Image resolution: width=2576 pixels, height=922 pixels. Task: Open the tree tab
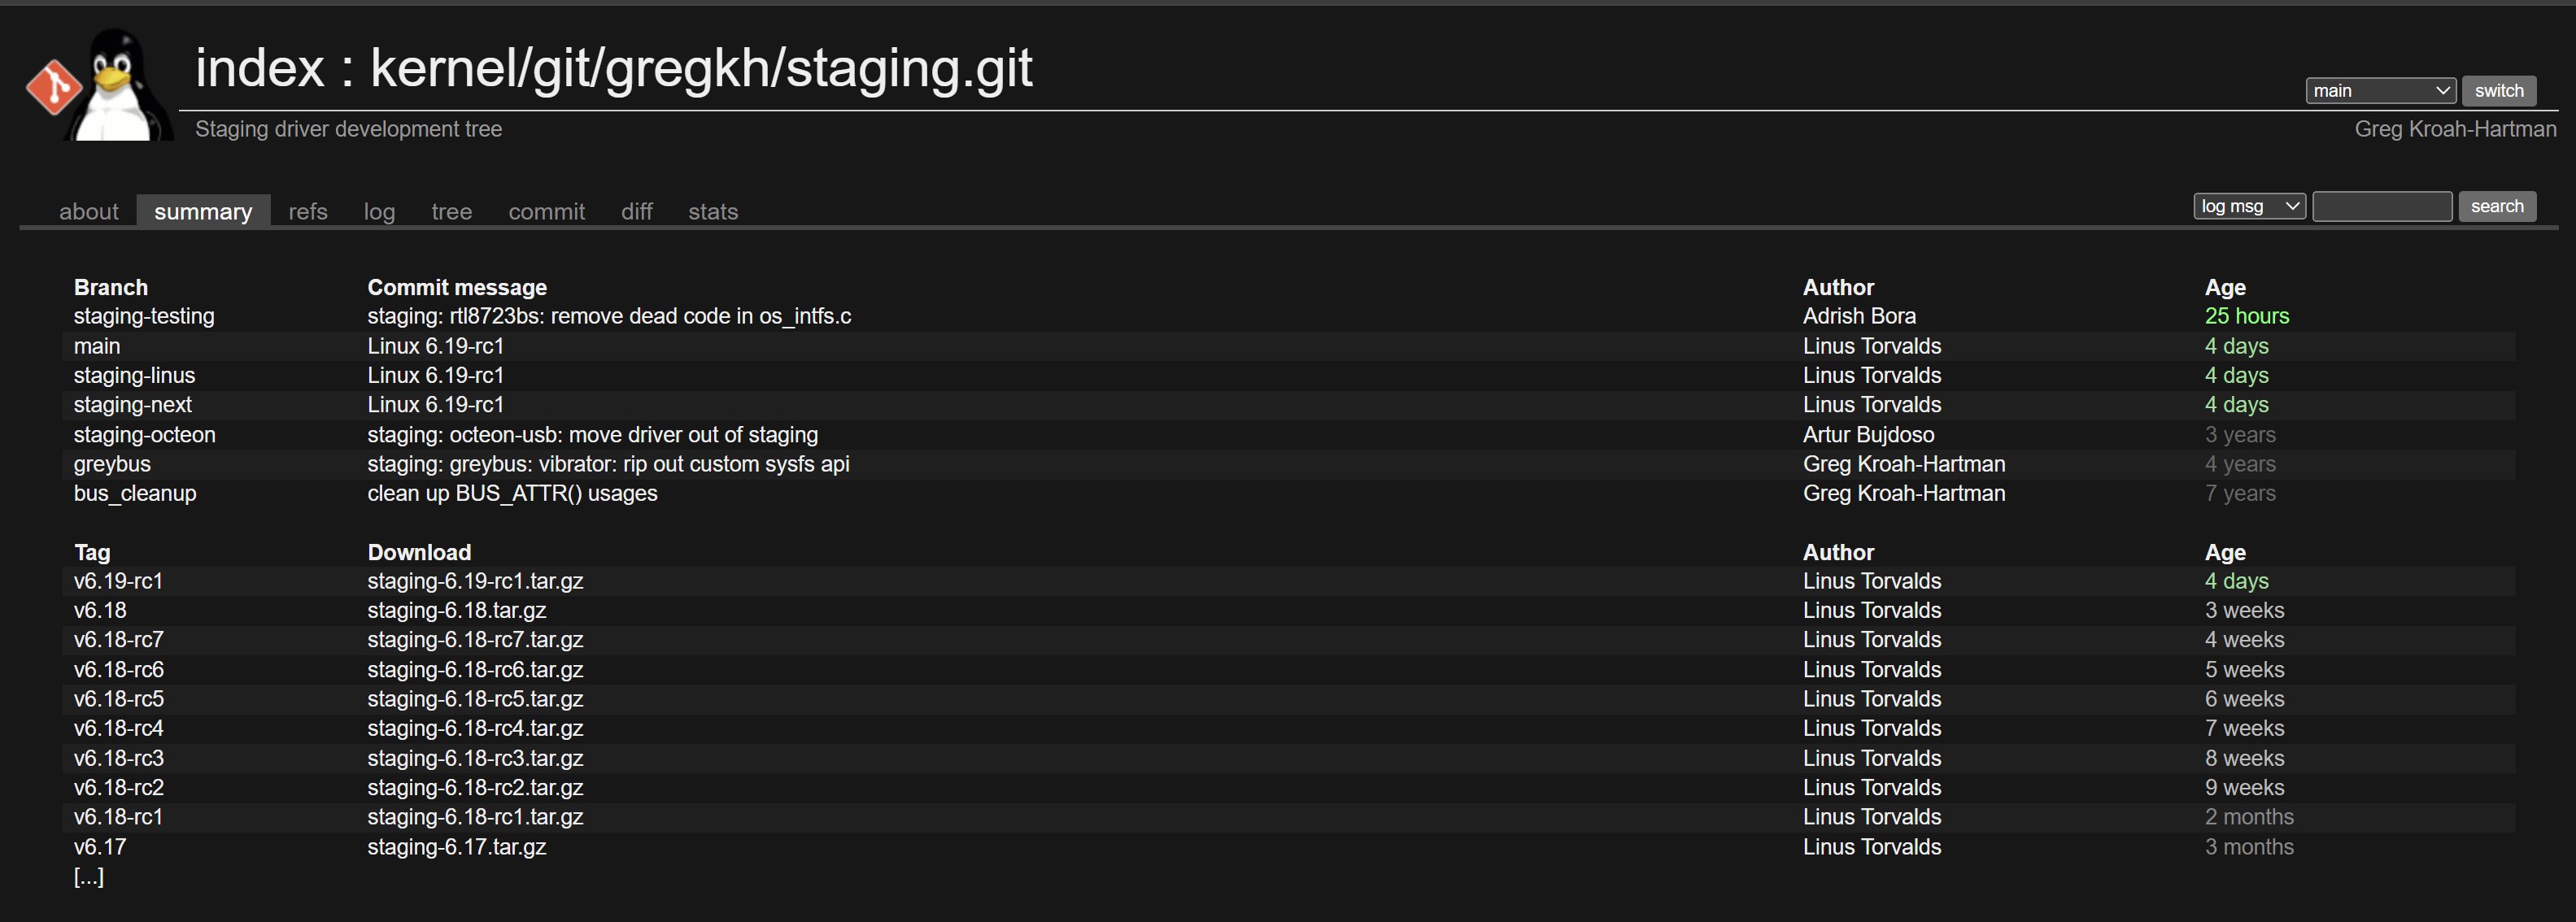[x=451, y=212]
